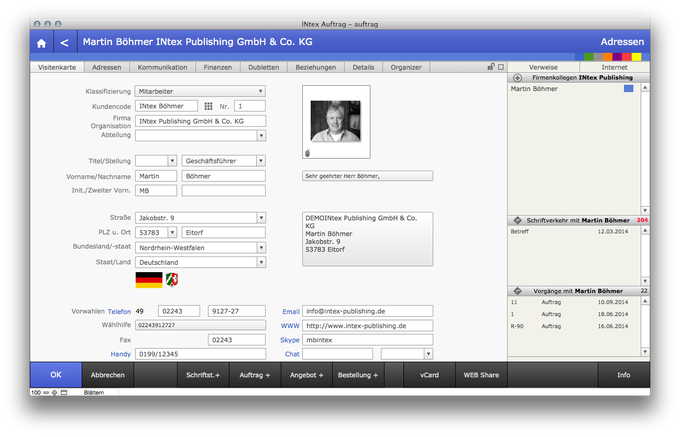
Task: Open the contact portrait photo
Action: tap(336, 121)
